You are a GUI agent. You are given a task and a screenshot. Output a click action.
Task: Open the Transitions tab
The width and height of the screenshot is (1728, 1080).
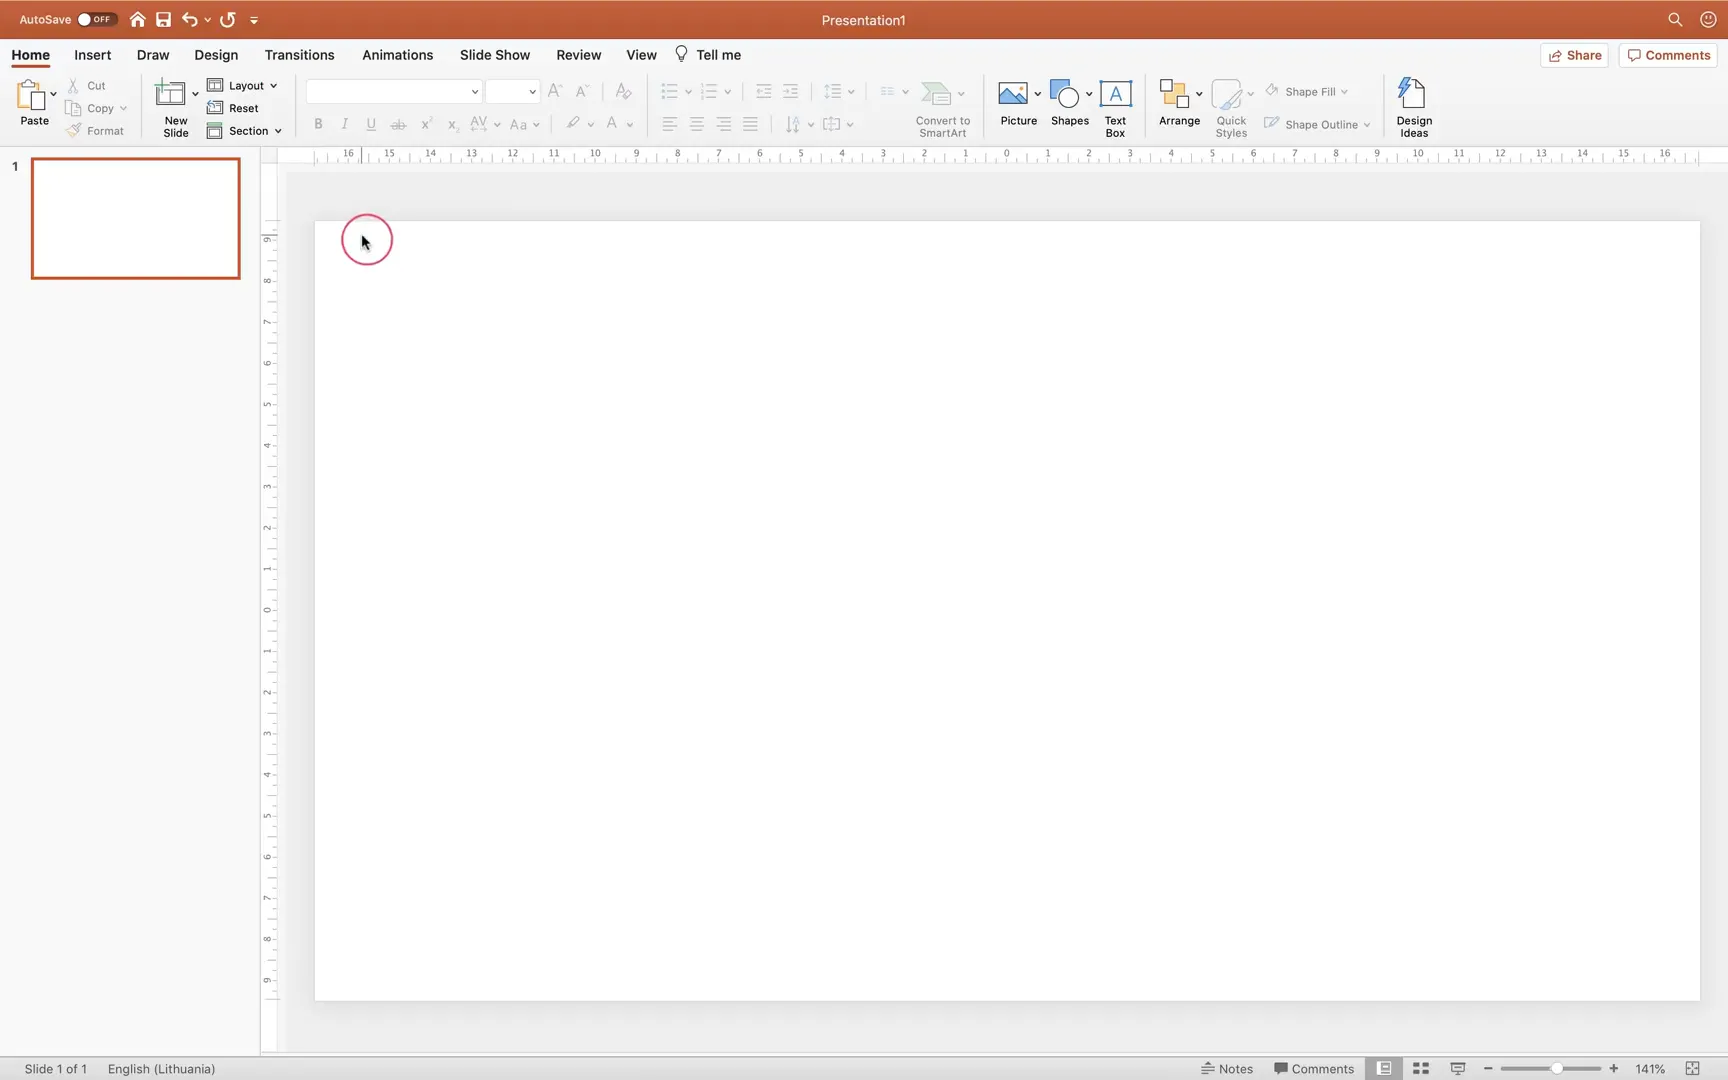coord(299,55)
